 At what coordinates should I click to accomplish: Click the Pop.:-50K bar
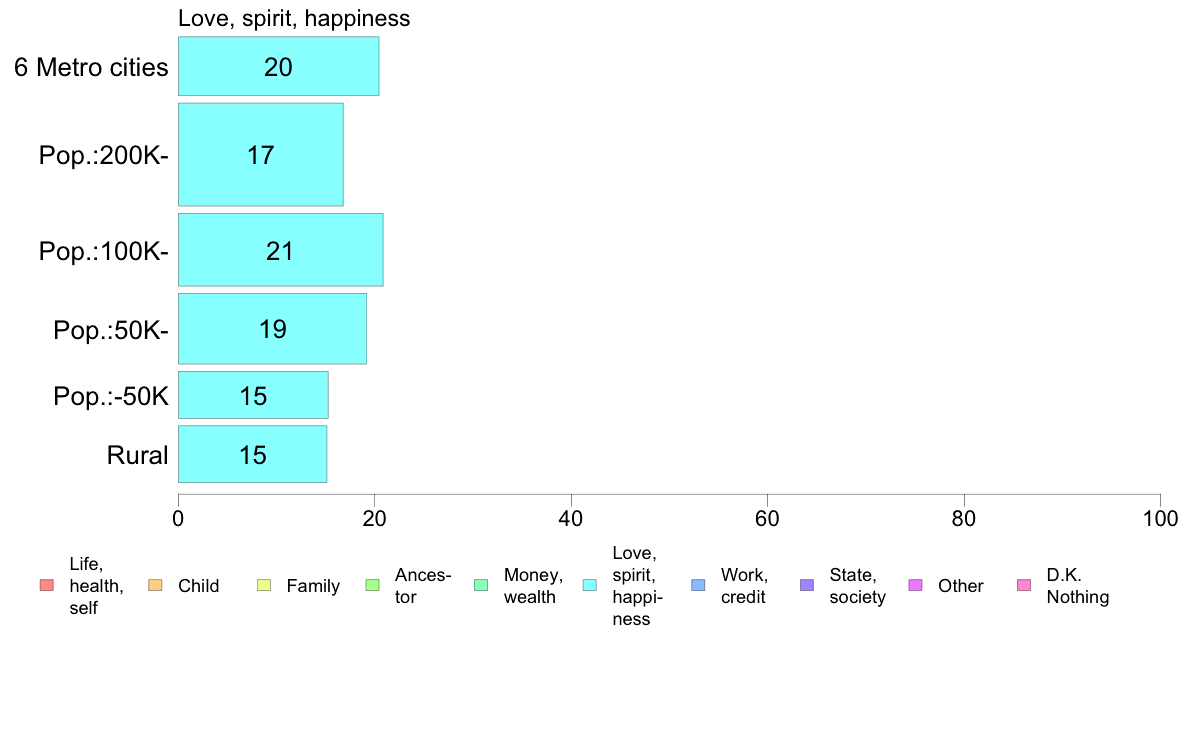(x=253, y=395)
